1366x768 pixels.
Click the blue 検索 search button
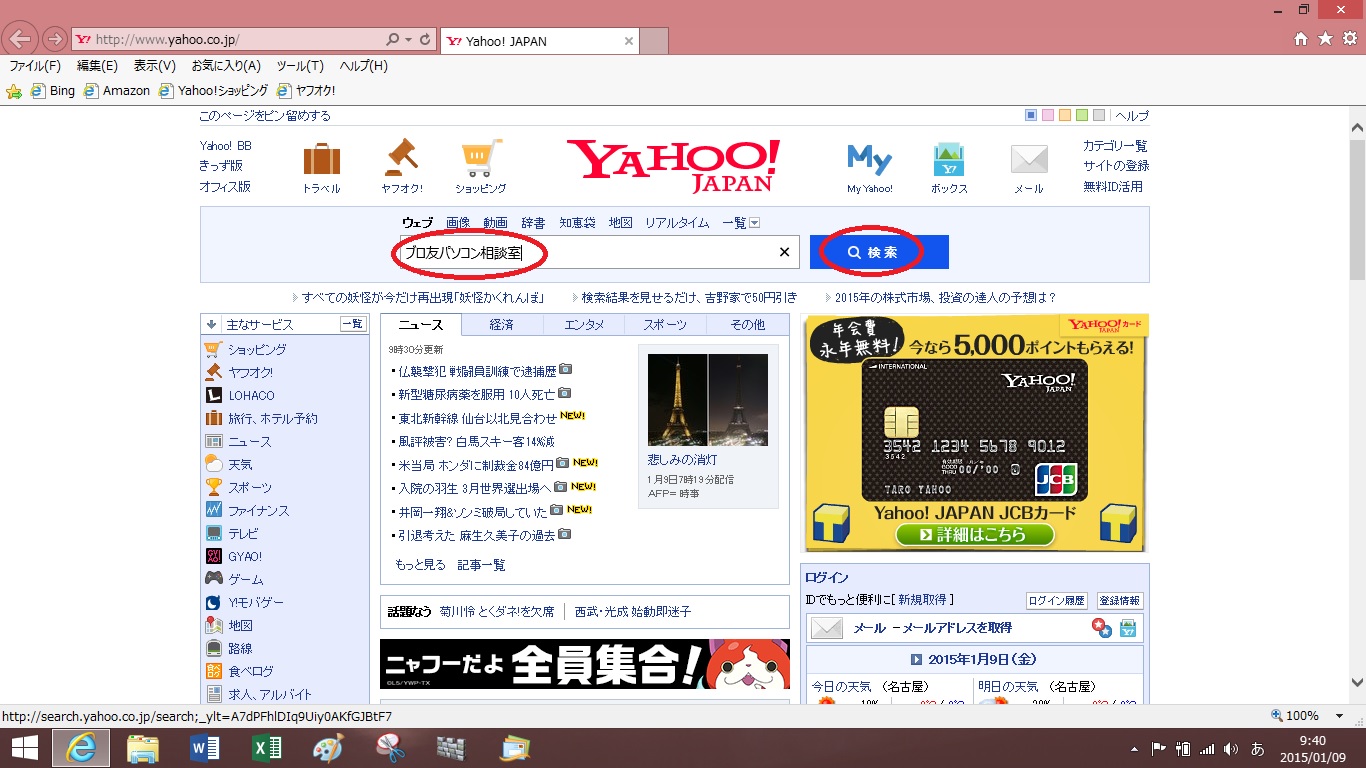click(879, 252)
